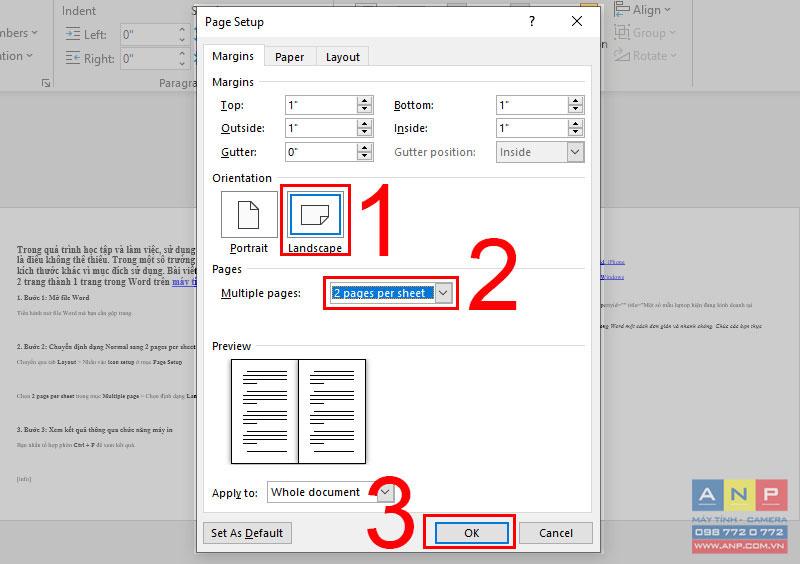Cancel the Page Setup dialog
The width and height of the screenshot is (800, 564).
tap(556, 533)
